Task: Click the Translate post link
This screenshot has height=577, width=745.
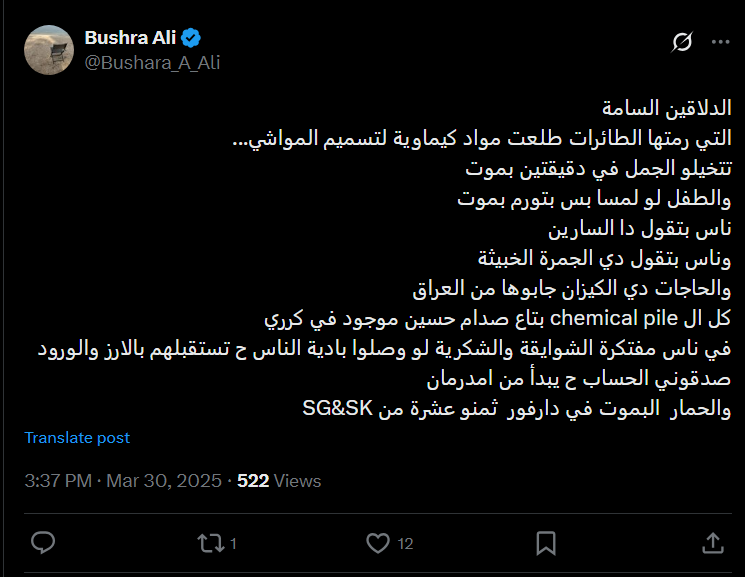Action: click(x=77, y=438)
